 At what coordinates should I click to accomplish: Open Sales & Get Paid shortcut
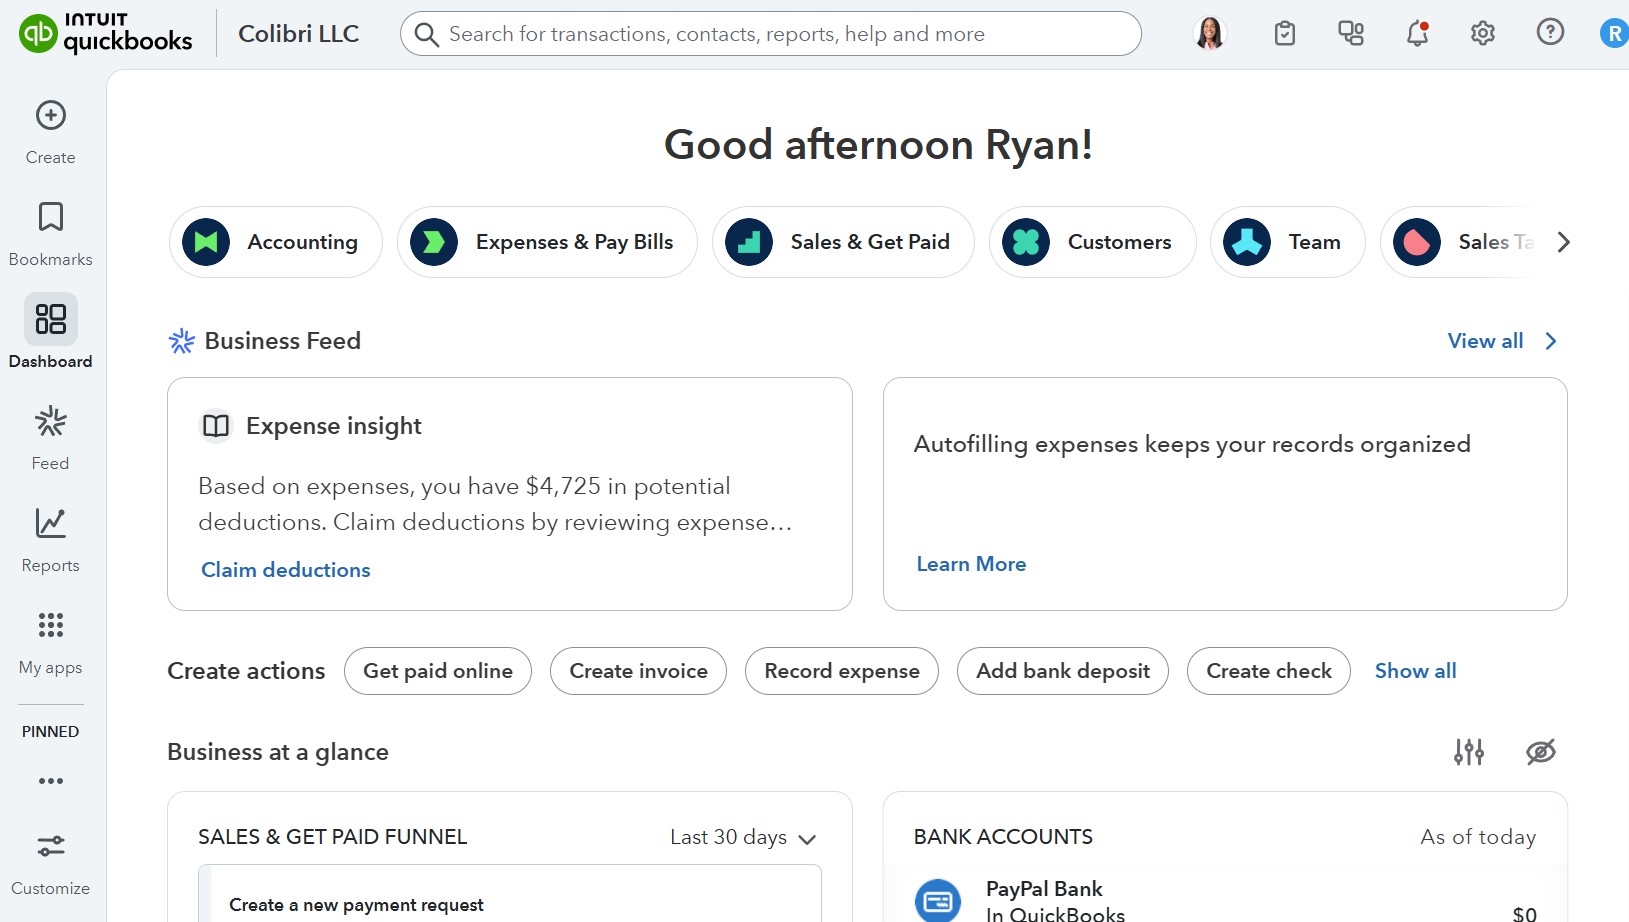[843, 242]
